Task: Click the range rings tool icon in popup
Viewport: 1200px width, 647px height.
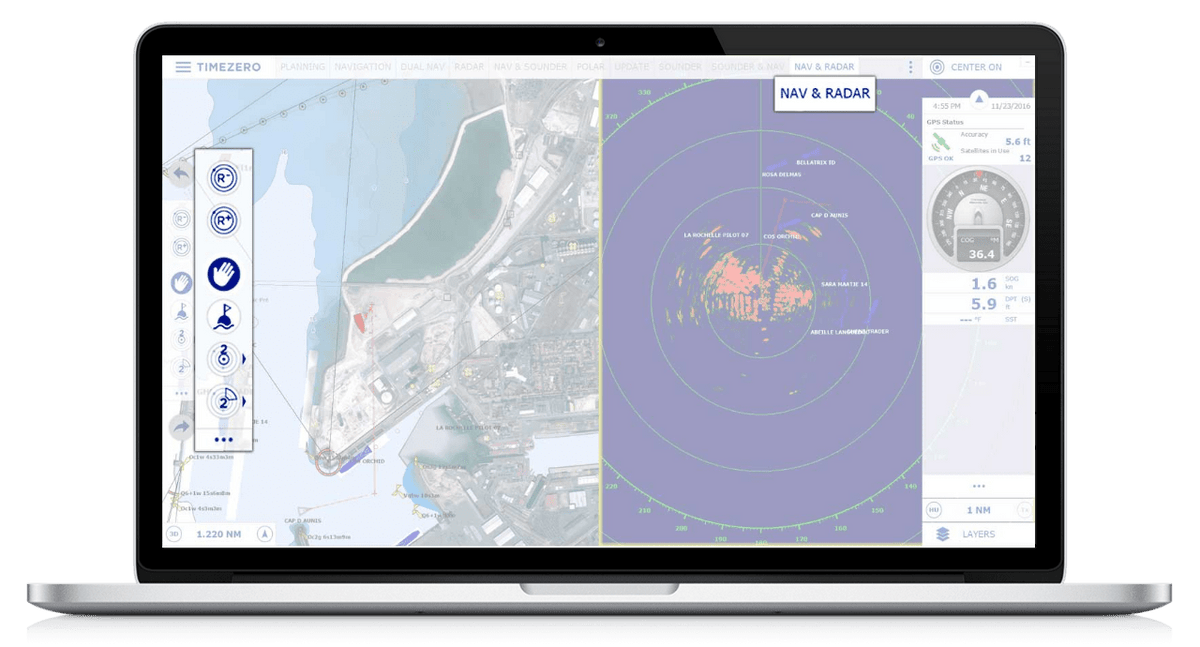Action: [x=223, y=359]
